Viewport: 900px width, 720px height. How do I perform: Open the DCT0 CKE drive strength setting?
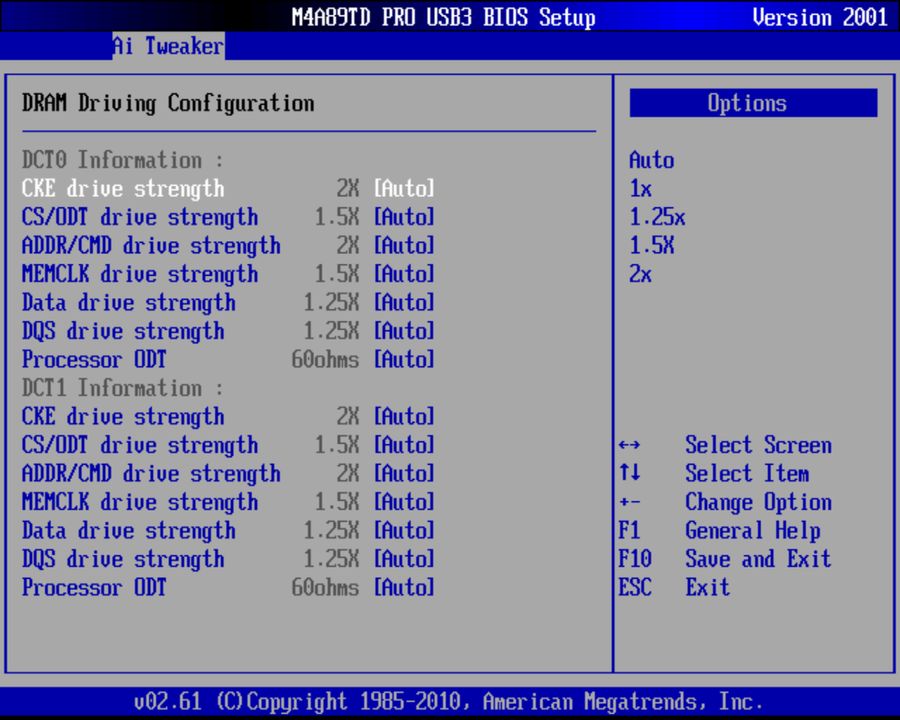(123, 188)
